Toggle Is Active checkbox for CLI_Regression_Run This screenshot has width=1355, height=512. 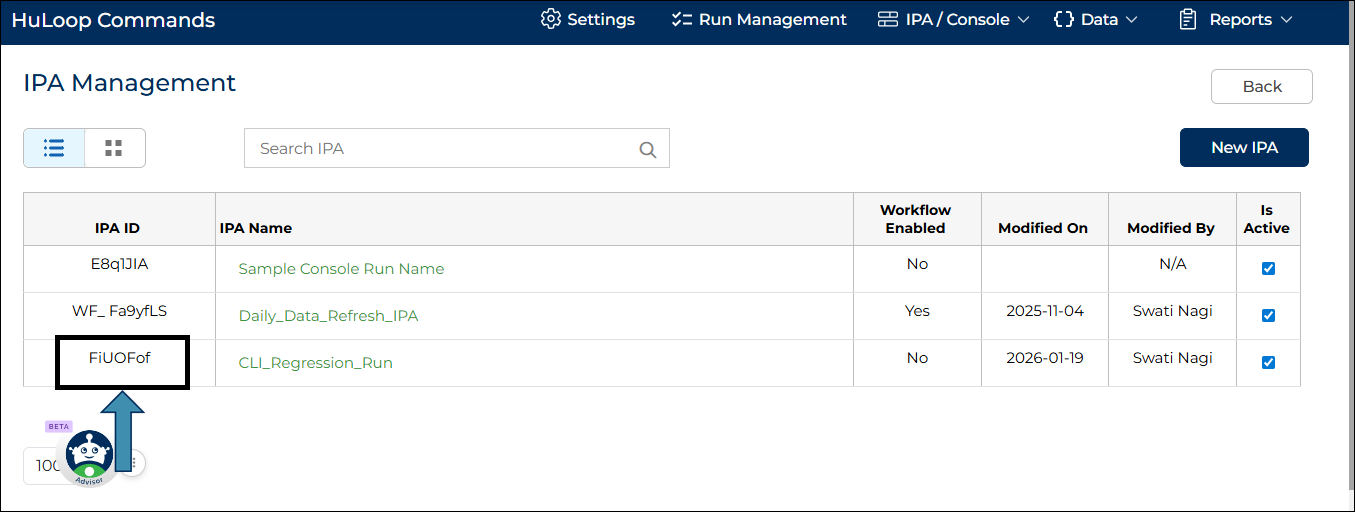[1268, 363]
